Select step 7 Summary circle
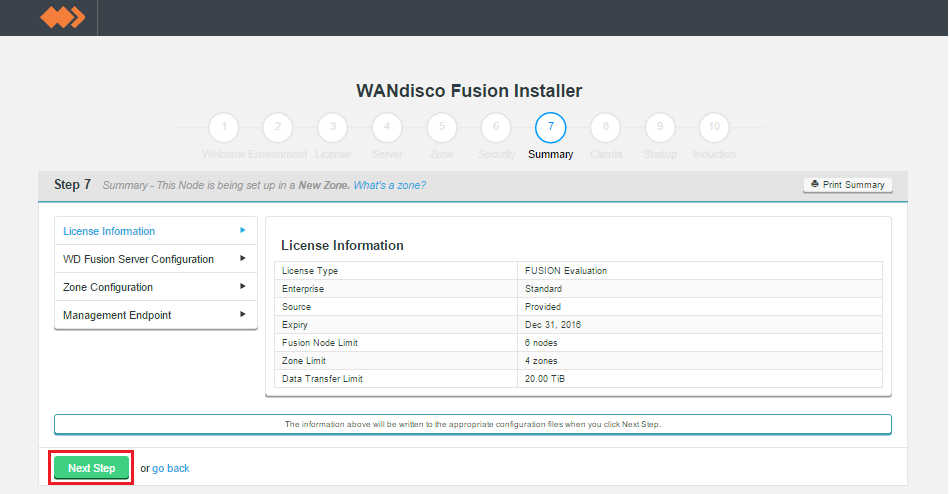 (x=551, y=127)
